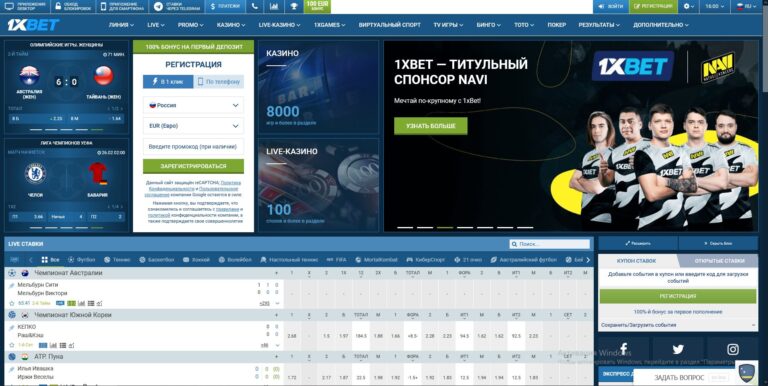The width and height of the screenshot is (768, 386).
Task: Click the promo code input field
Action: (x=193, y=146)
